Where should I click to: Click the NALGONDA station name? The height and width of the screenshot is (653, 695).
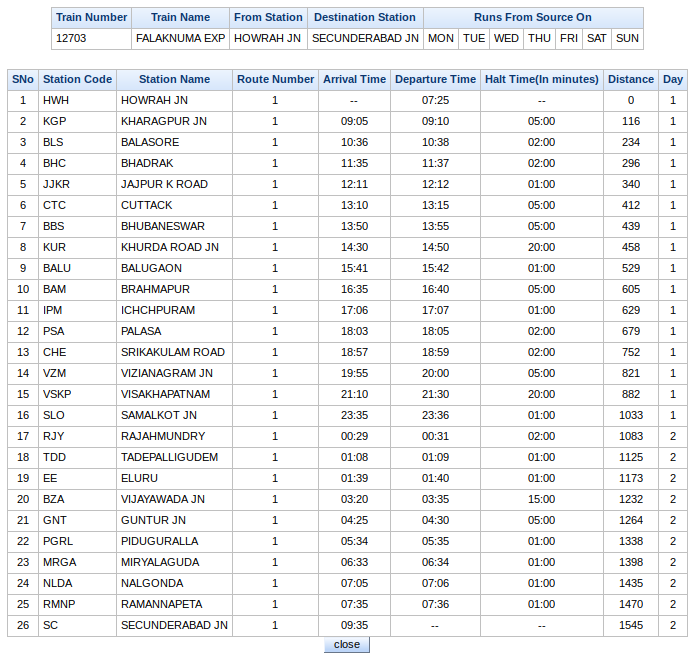click(152, 583)
